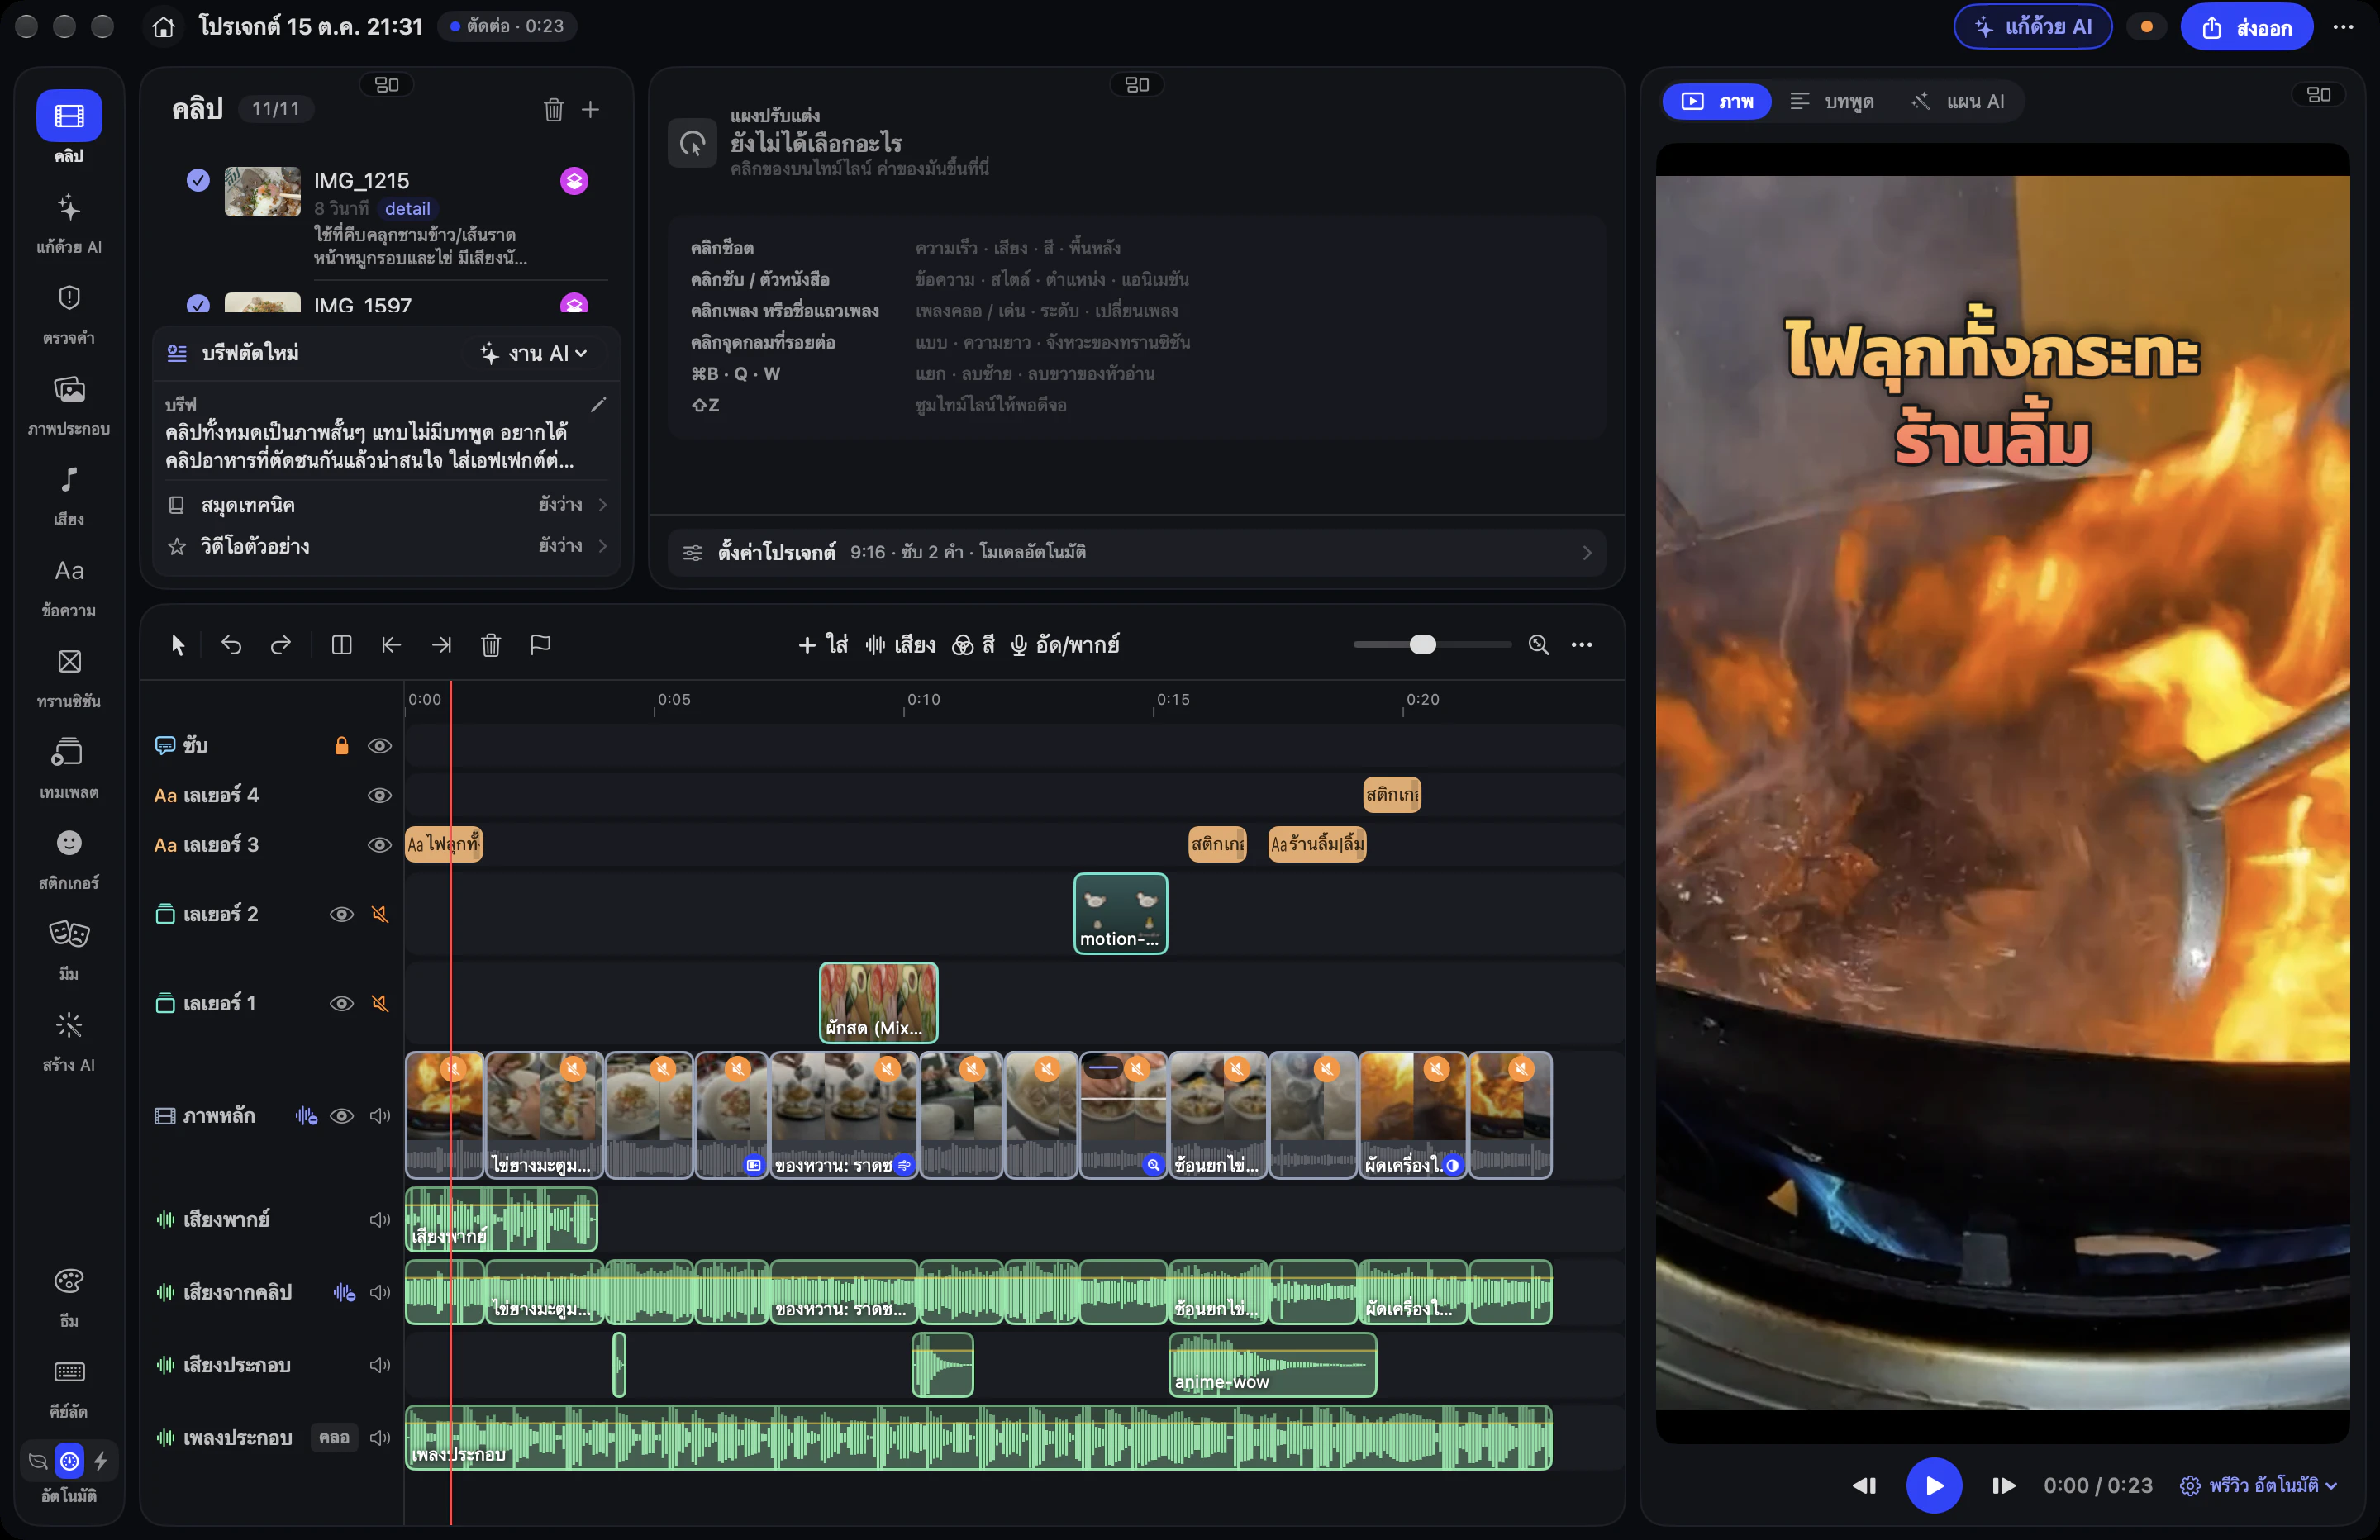Click the redo arrow in timeline toolbar
Screen dimensions: 2380x1540
point(281,645)
